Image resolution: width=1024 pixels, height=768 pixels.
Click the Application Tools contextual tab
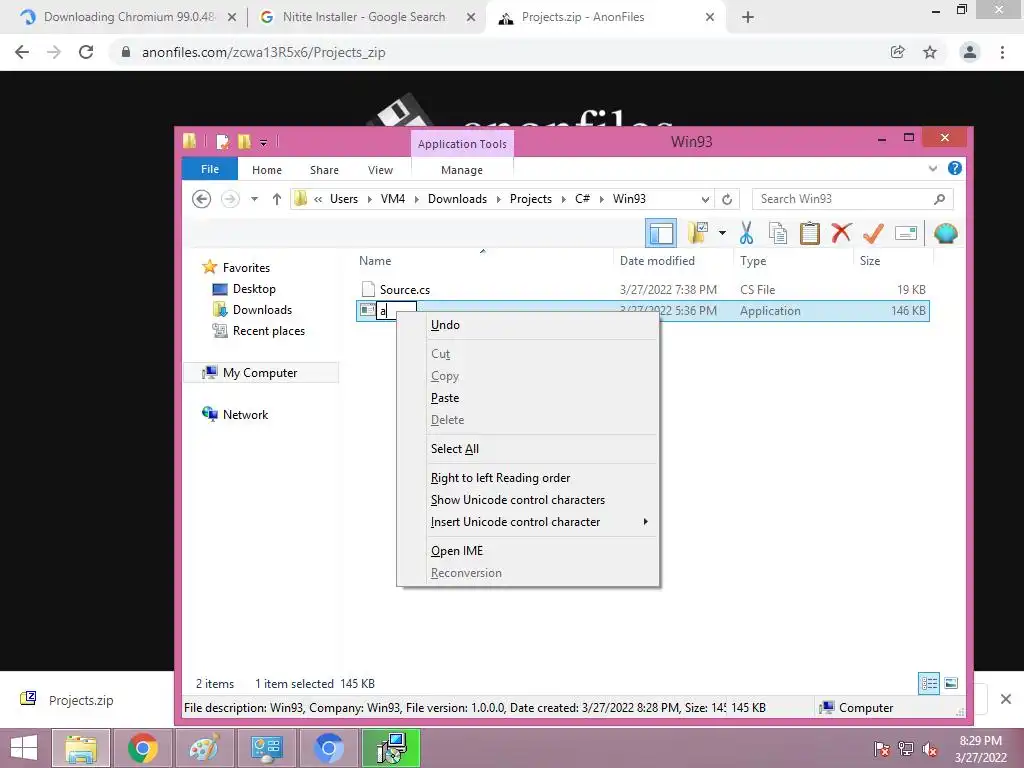coord(462,144)
